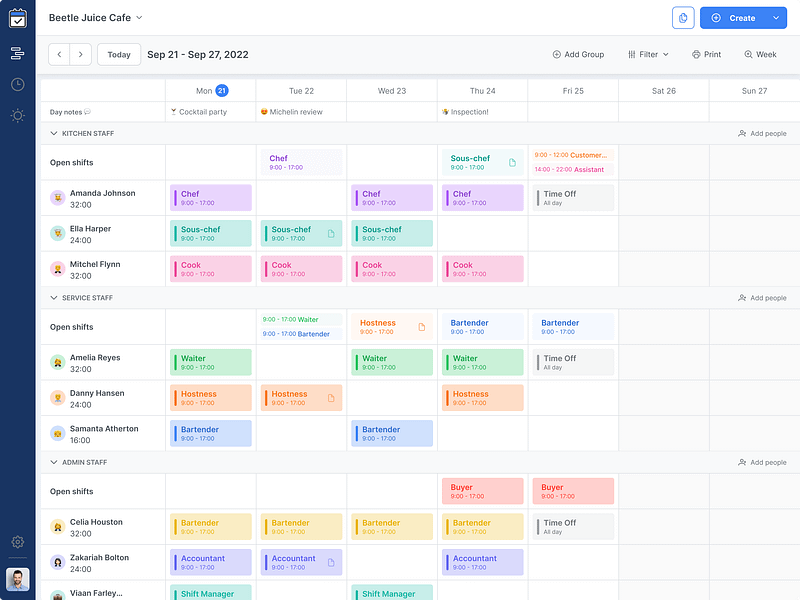Select the Tue 22 column header
Image resolution: width=800 pixels, height=600 pixels.
(301, 91)
